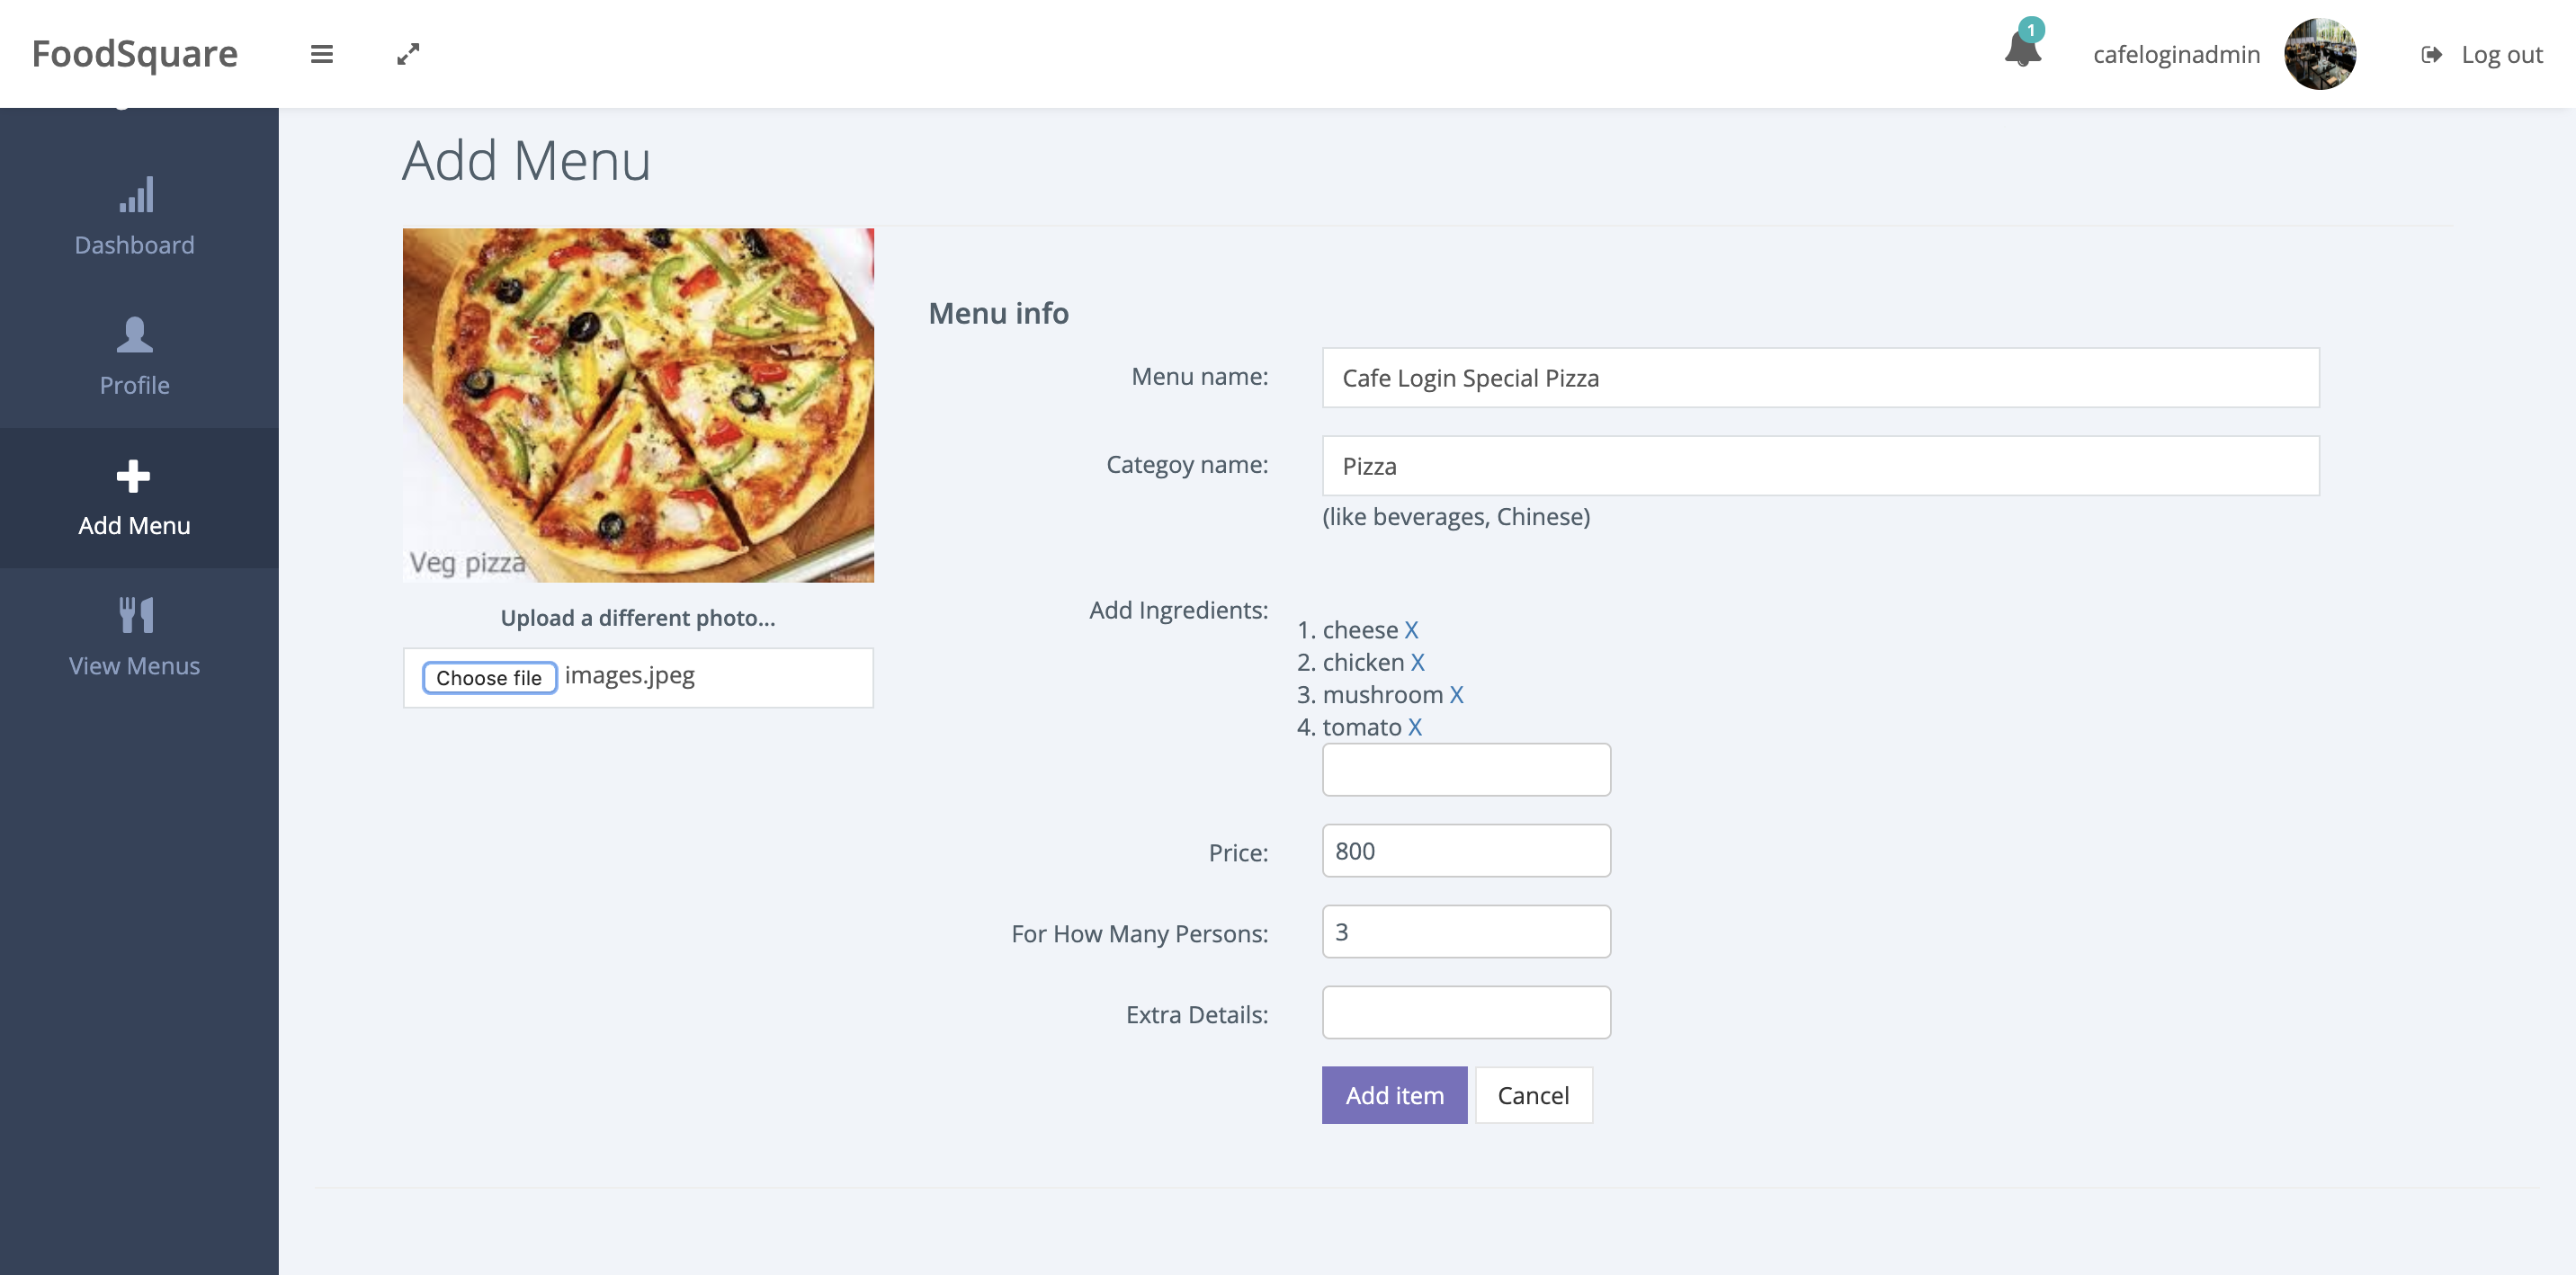Click the cafeloginadmin username
The width and height of the screenshot is (2576, 1275).
[x=2176, y=54]
